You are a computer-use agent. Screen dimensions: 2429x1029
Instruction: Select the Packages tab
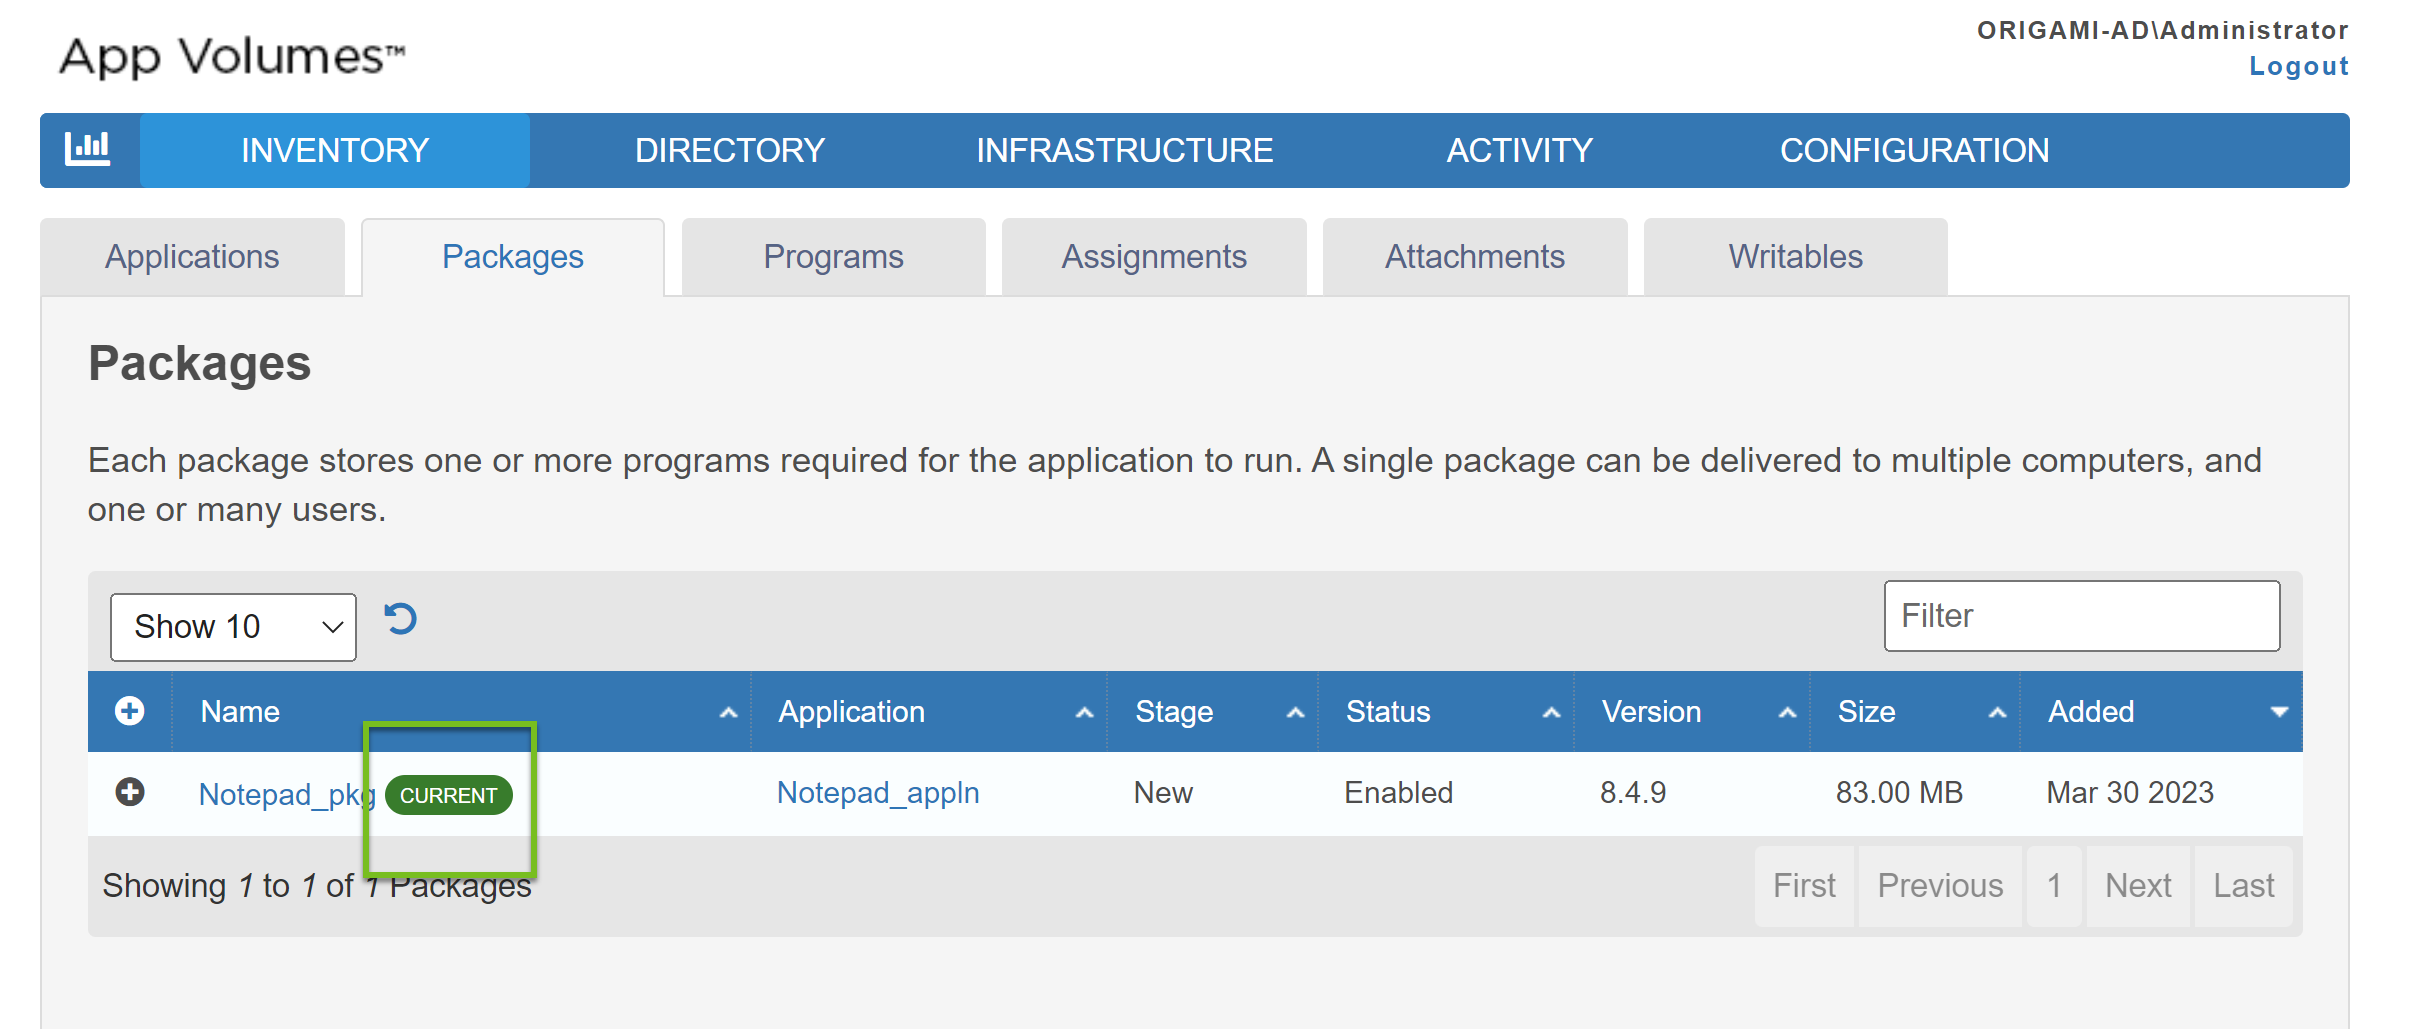(513, 257)
